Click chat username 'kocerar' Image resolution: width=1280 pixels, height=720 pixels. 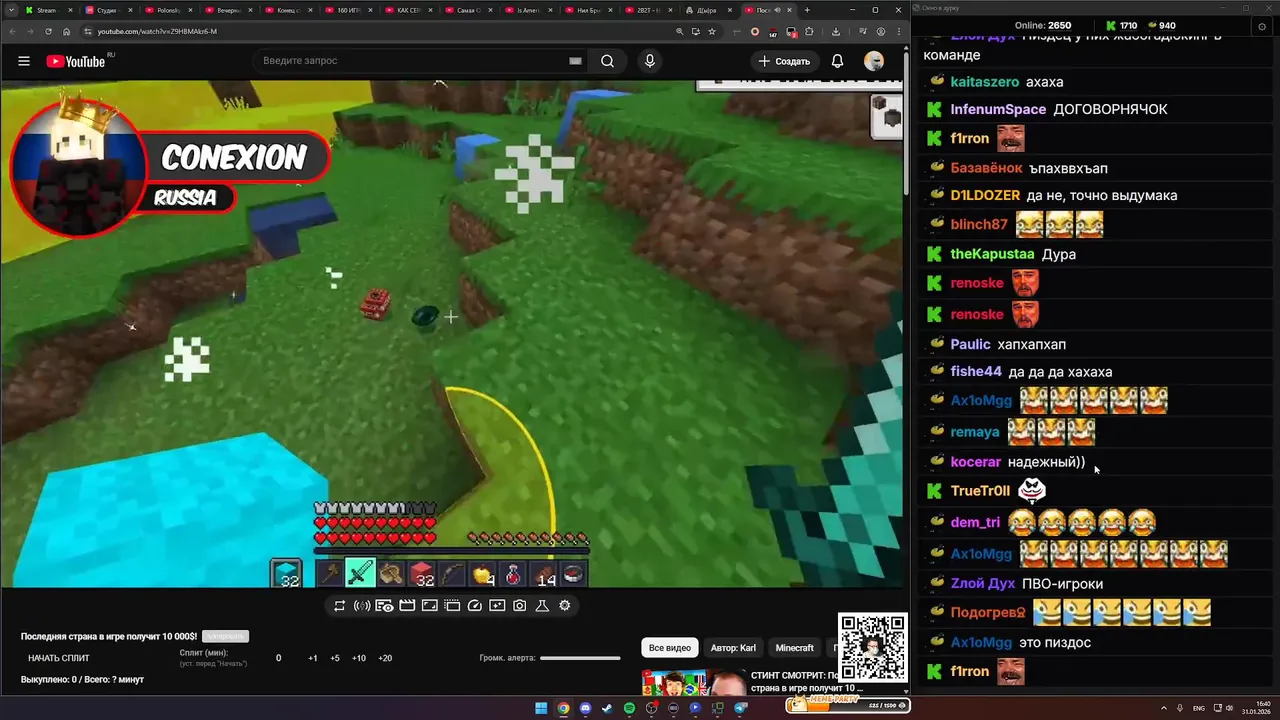point(976,462)
